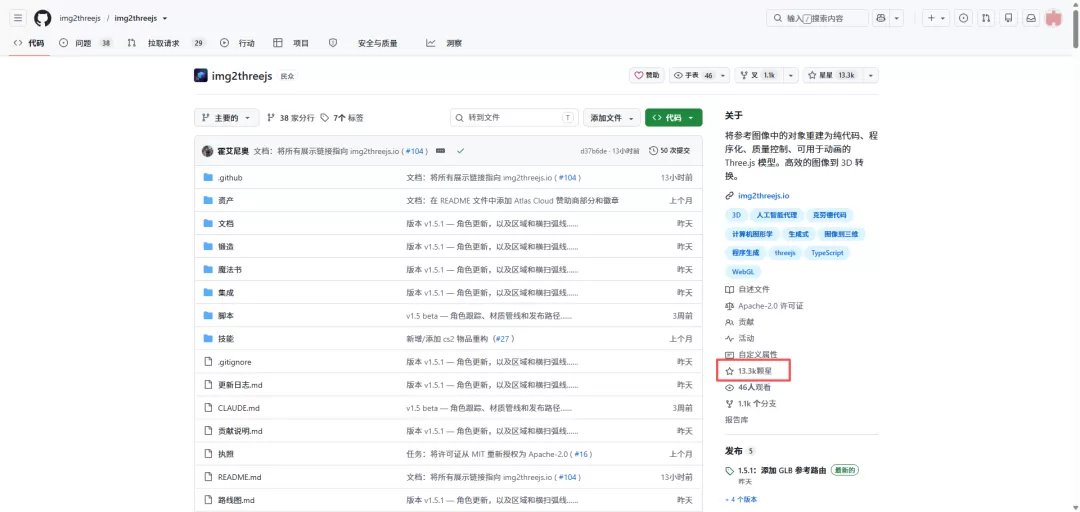Expand the plus create-new dropdown

[936, 19]
